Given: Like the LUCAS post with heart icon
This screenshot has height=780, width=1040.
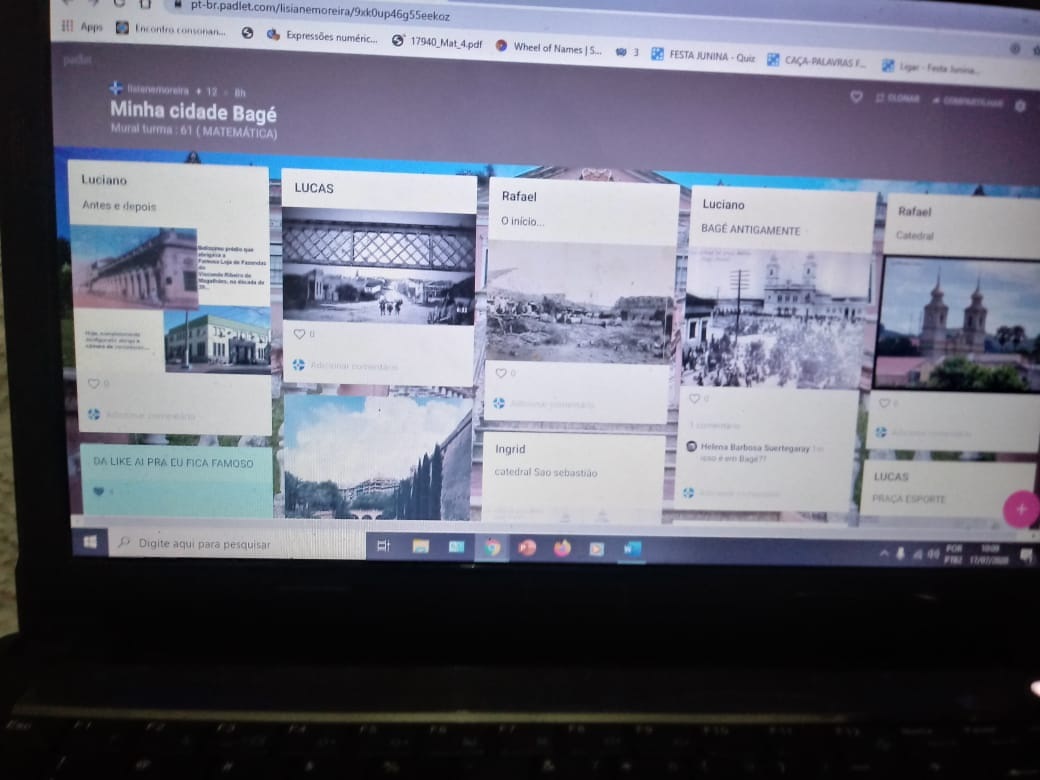Looking at the screenshot, I should click(299, 334).
